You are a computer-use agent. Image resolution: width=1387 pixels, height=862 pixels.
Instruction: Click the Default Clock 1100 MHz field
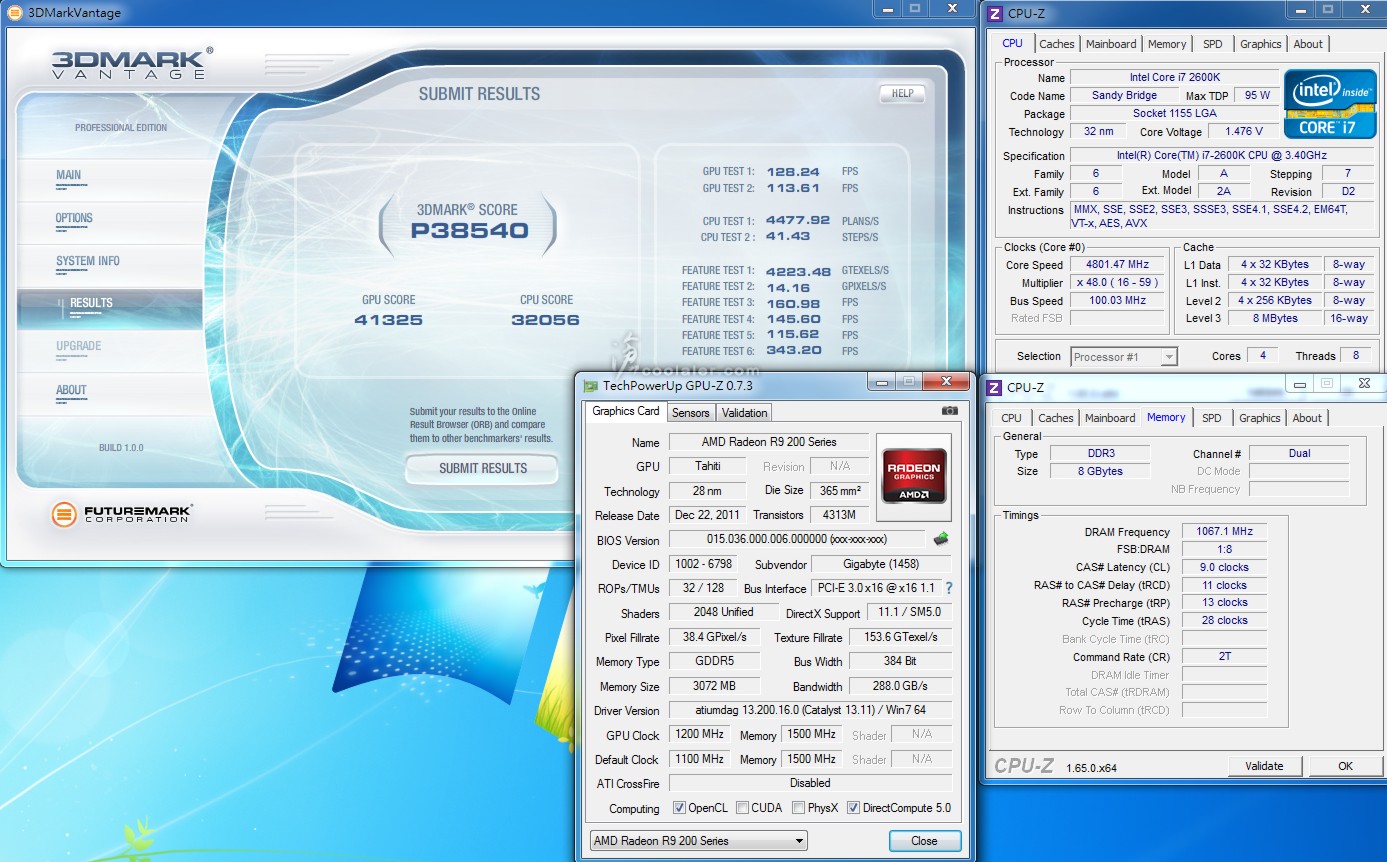coord(699,759)
